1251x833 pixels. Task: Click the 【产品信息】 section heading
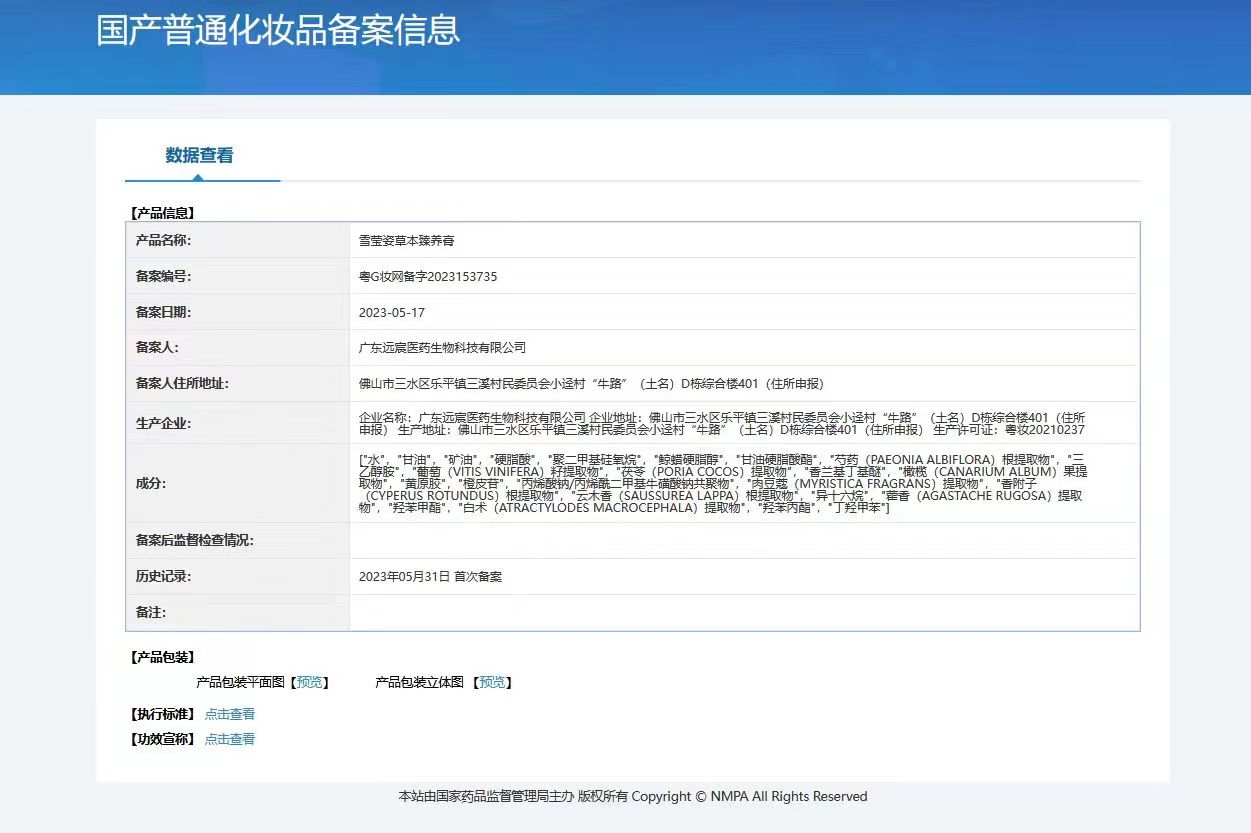tap(163, 213)
